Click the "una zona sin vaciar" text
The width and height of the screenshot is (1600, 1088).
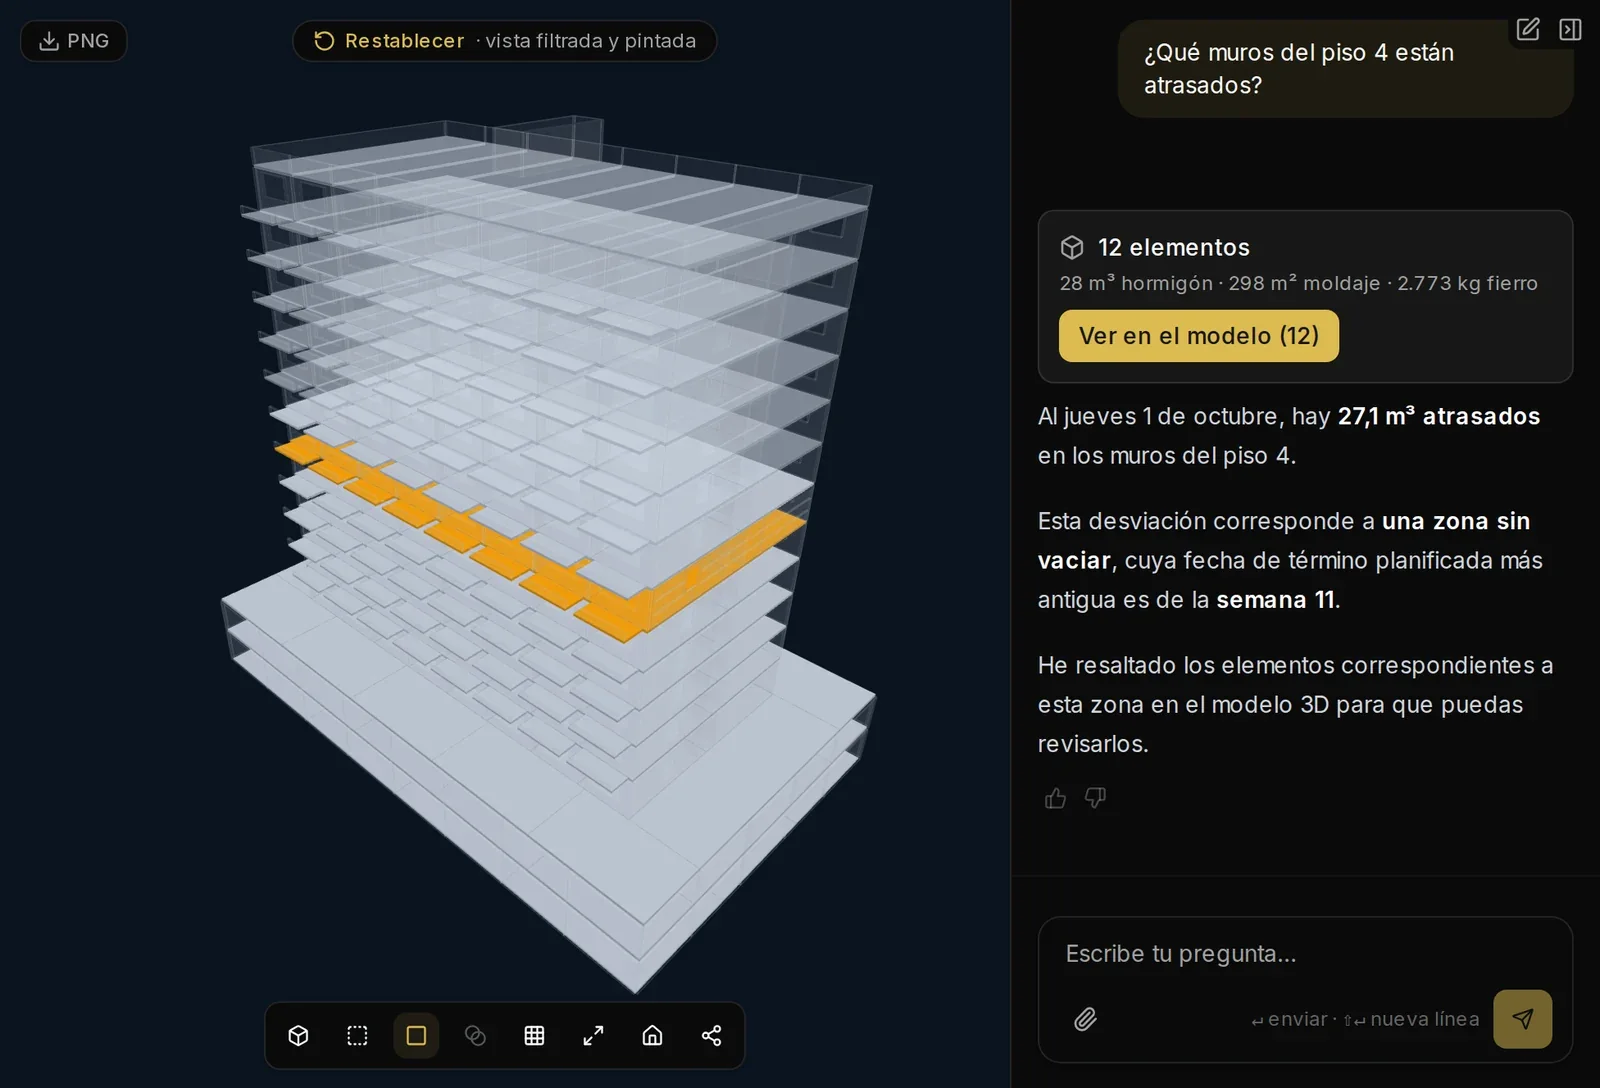pyautogui.click(x=1283, y=540)
